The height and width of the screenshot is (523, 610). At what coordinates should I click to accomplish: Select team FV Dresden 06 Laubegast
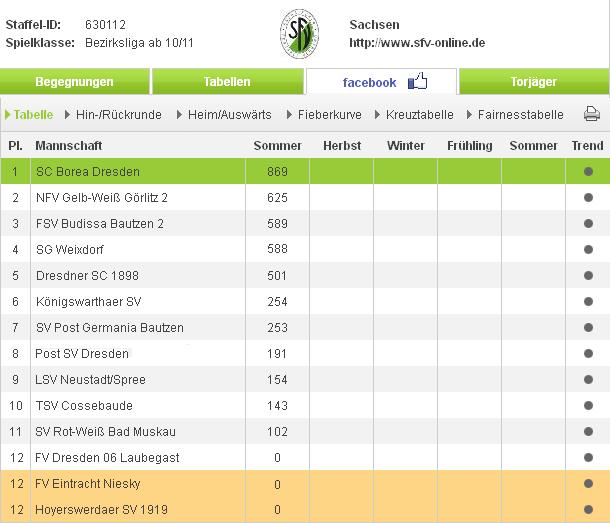pyautogui.click(x=107, y=458)
